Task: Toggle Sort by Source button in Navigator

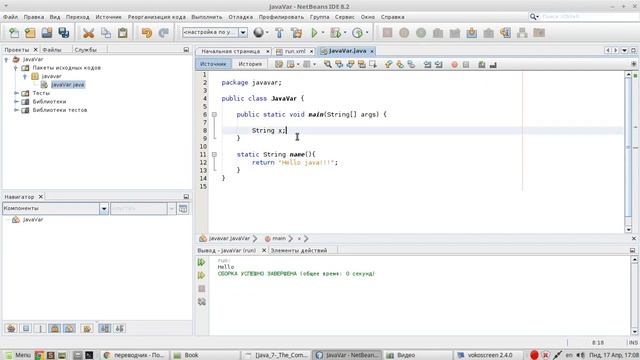Action: [x=119, y=328]
